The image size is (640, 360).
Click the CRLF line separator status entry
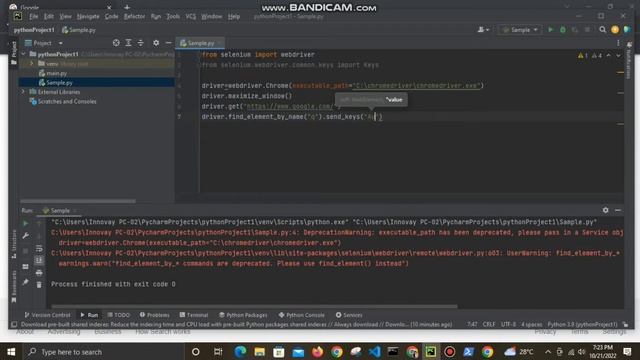tap(489, 324)
